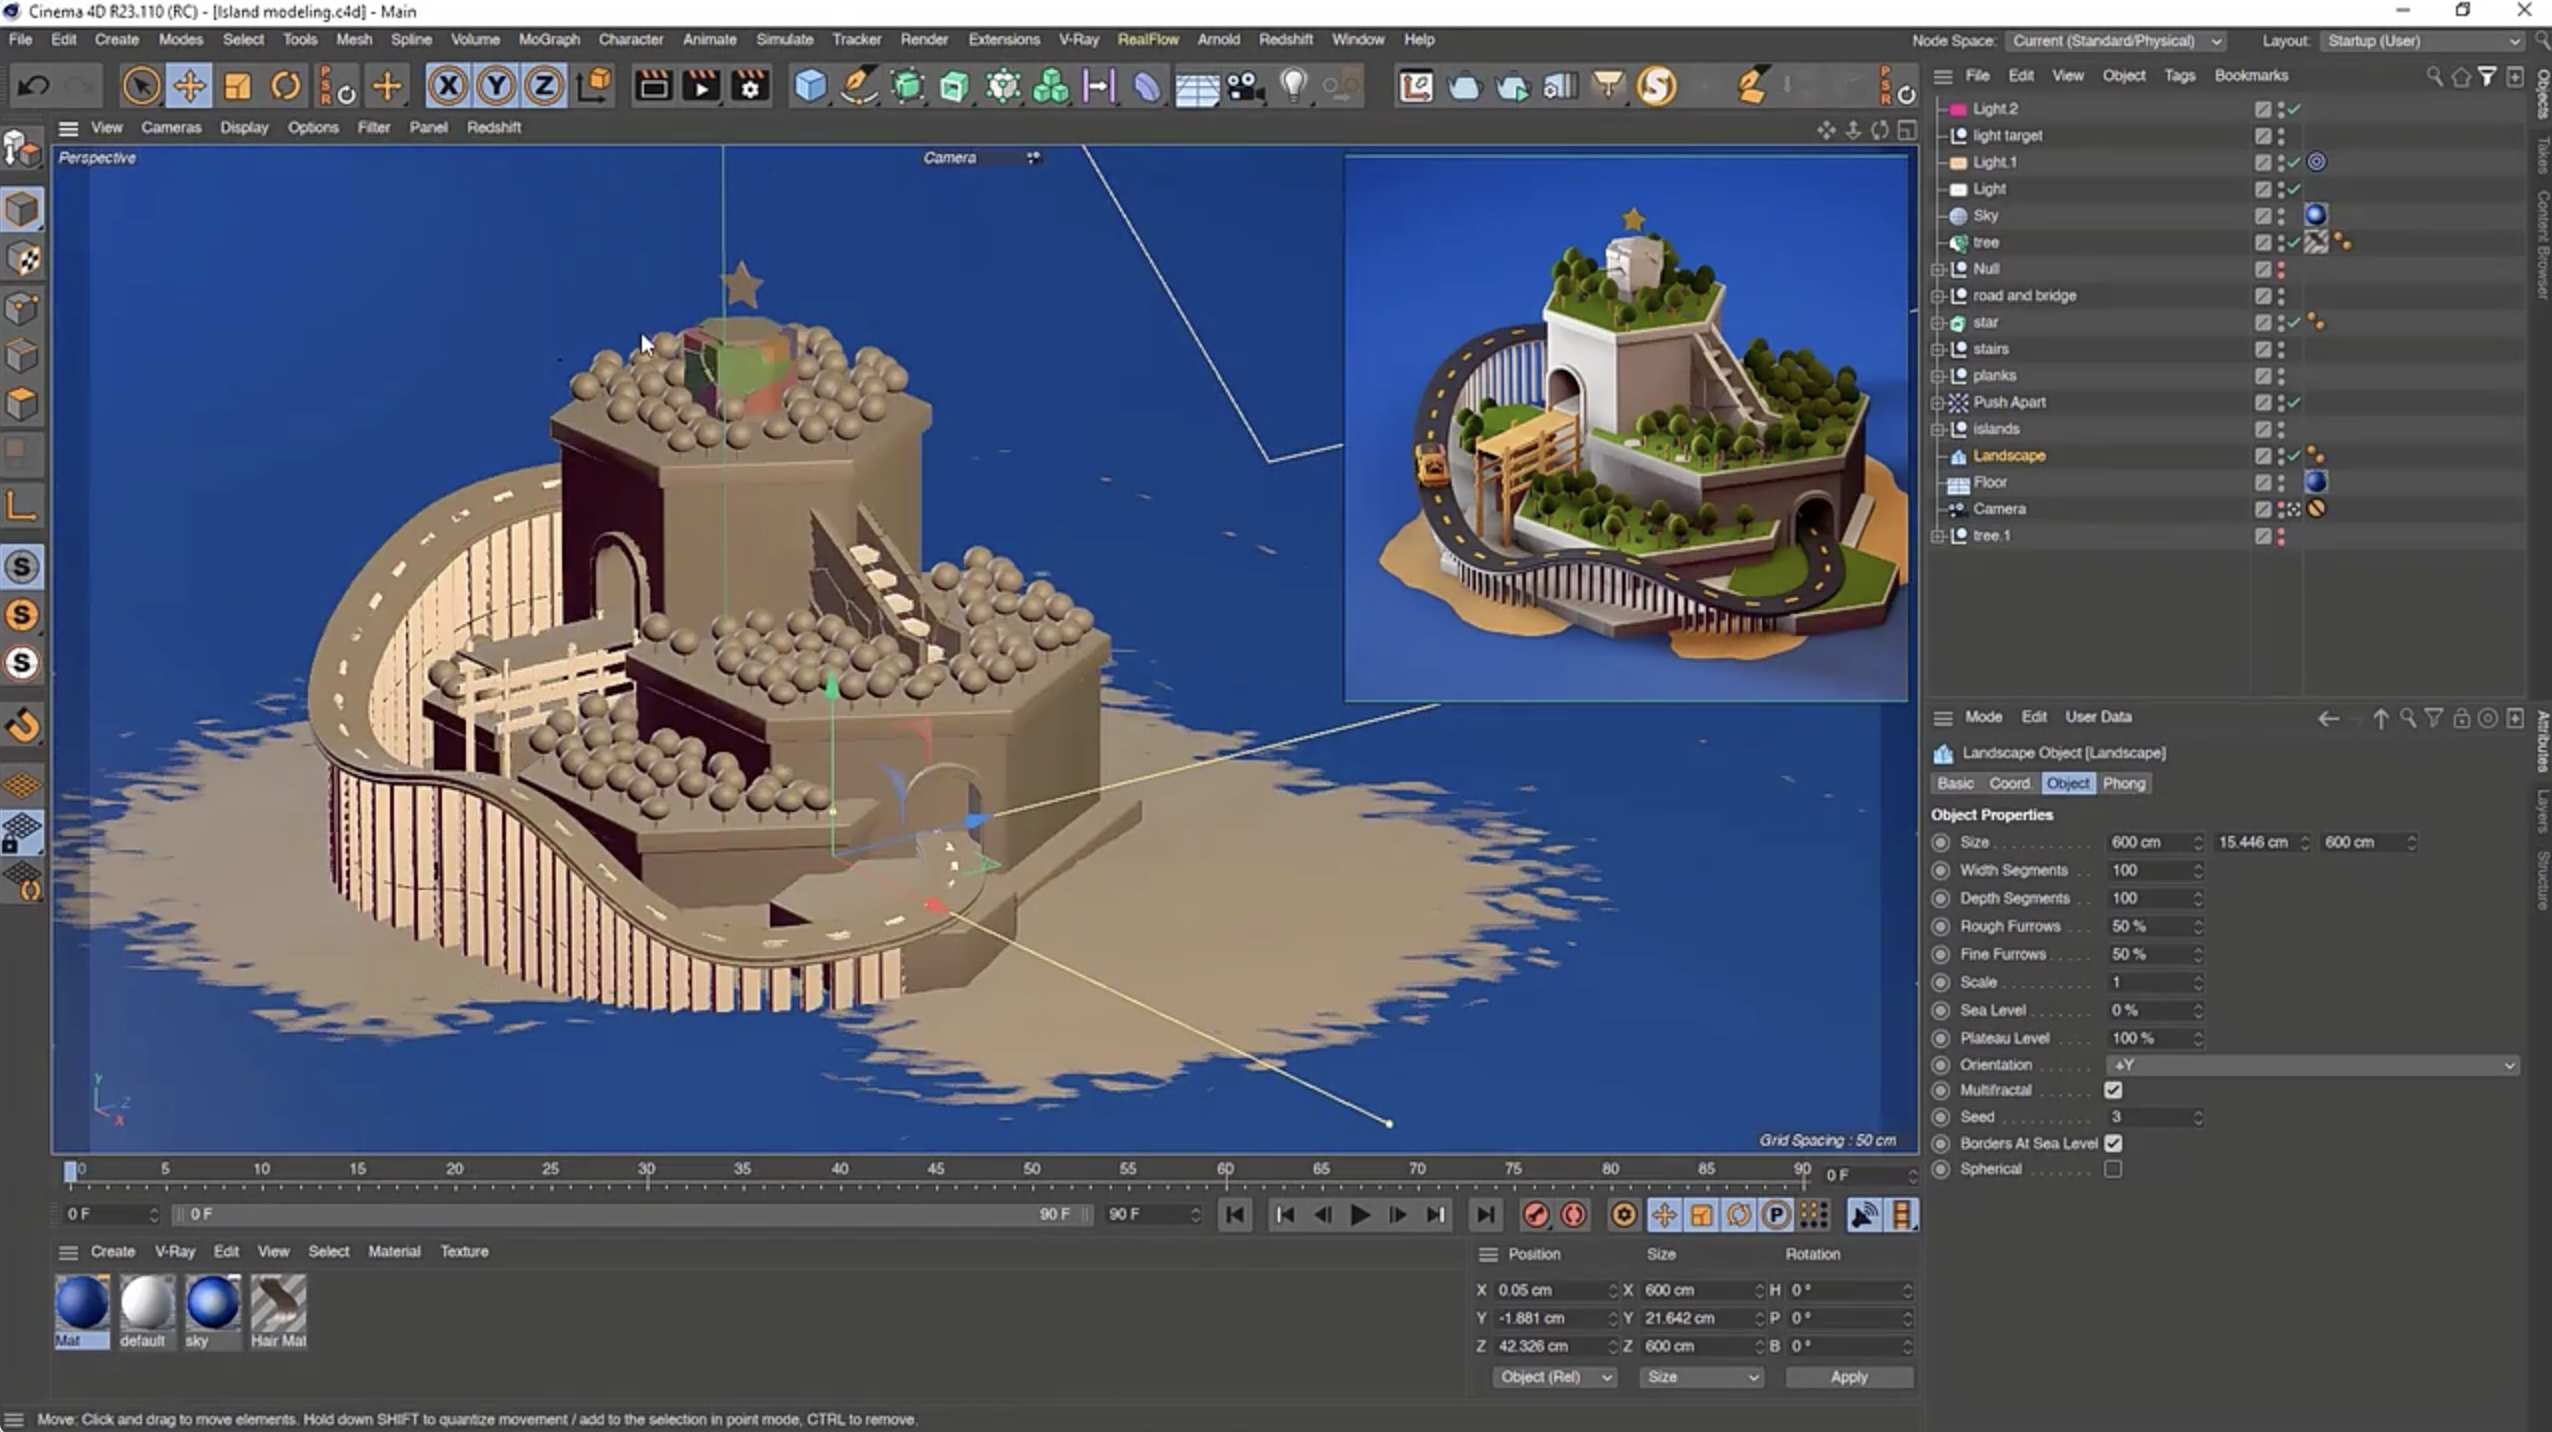Image resolution: width=2552 pixels, height=1432 pixels.
Task: Toggle the Y axis lock icon
Action: 494,86
